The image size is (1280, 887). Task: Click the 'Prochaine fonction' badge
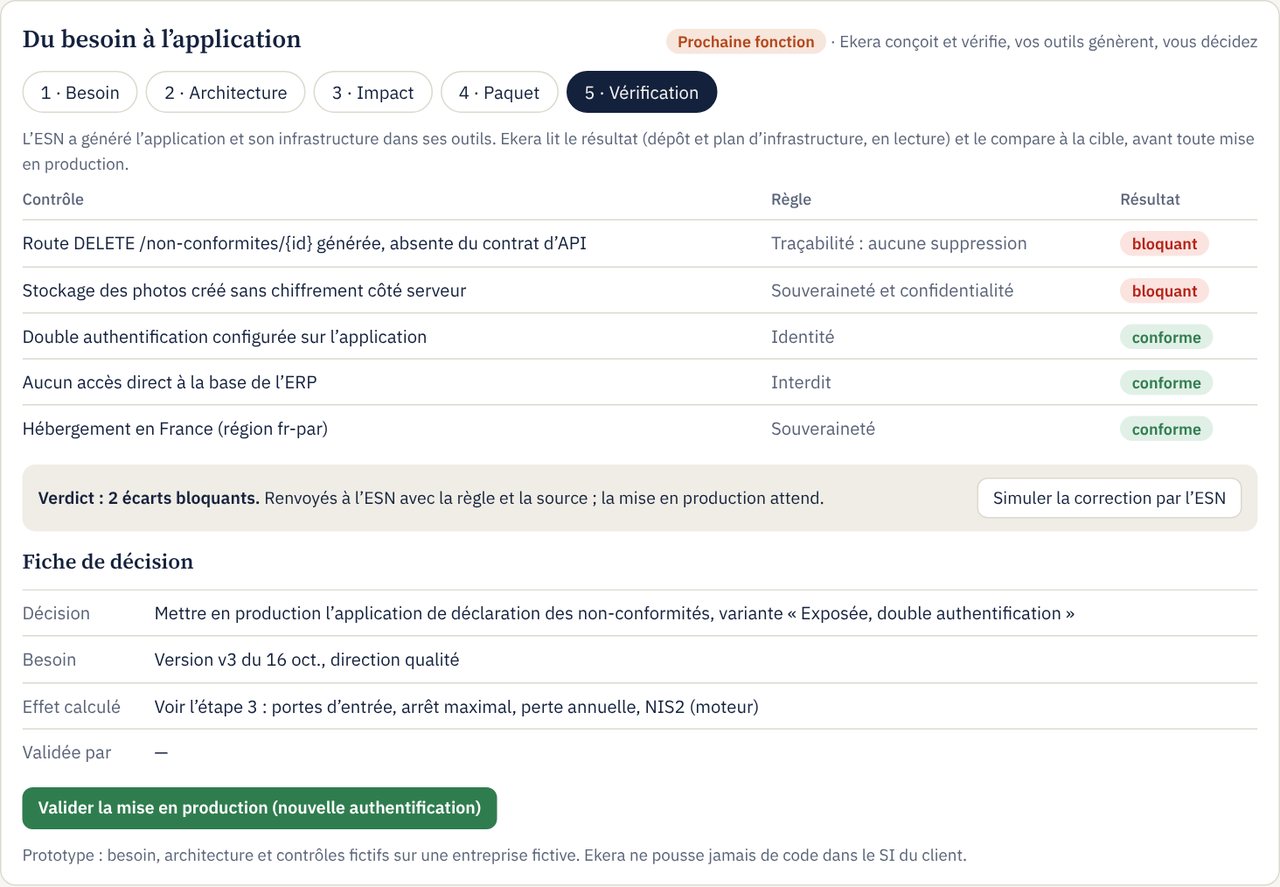(746, 42)
